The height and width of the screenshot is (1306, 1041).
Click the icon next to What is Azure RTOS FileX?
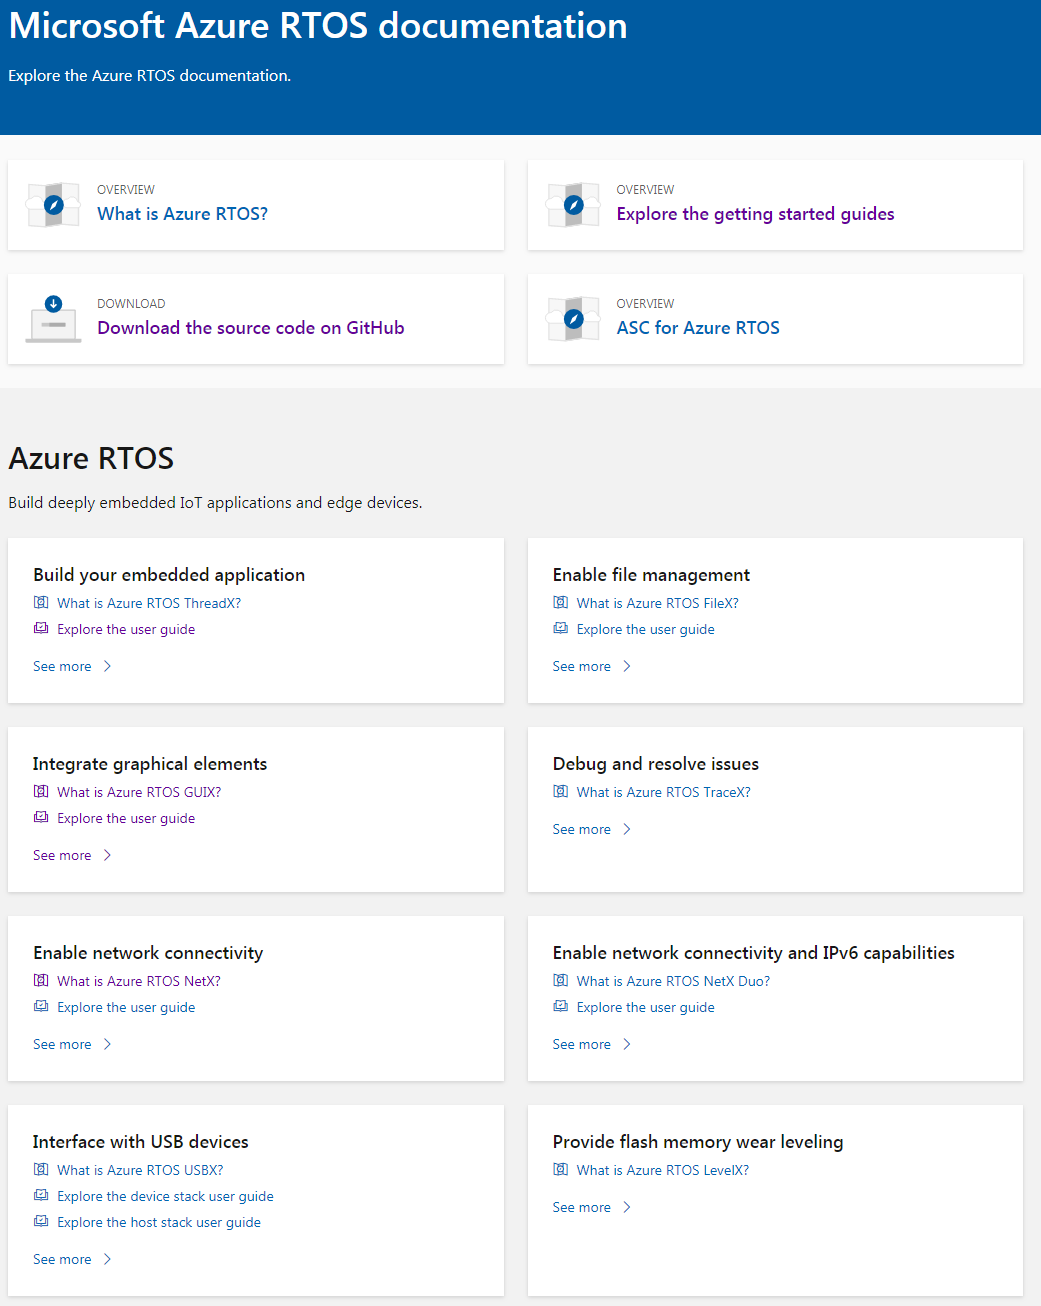point(561,603)
